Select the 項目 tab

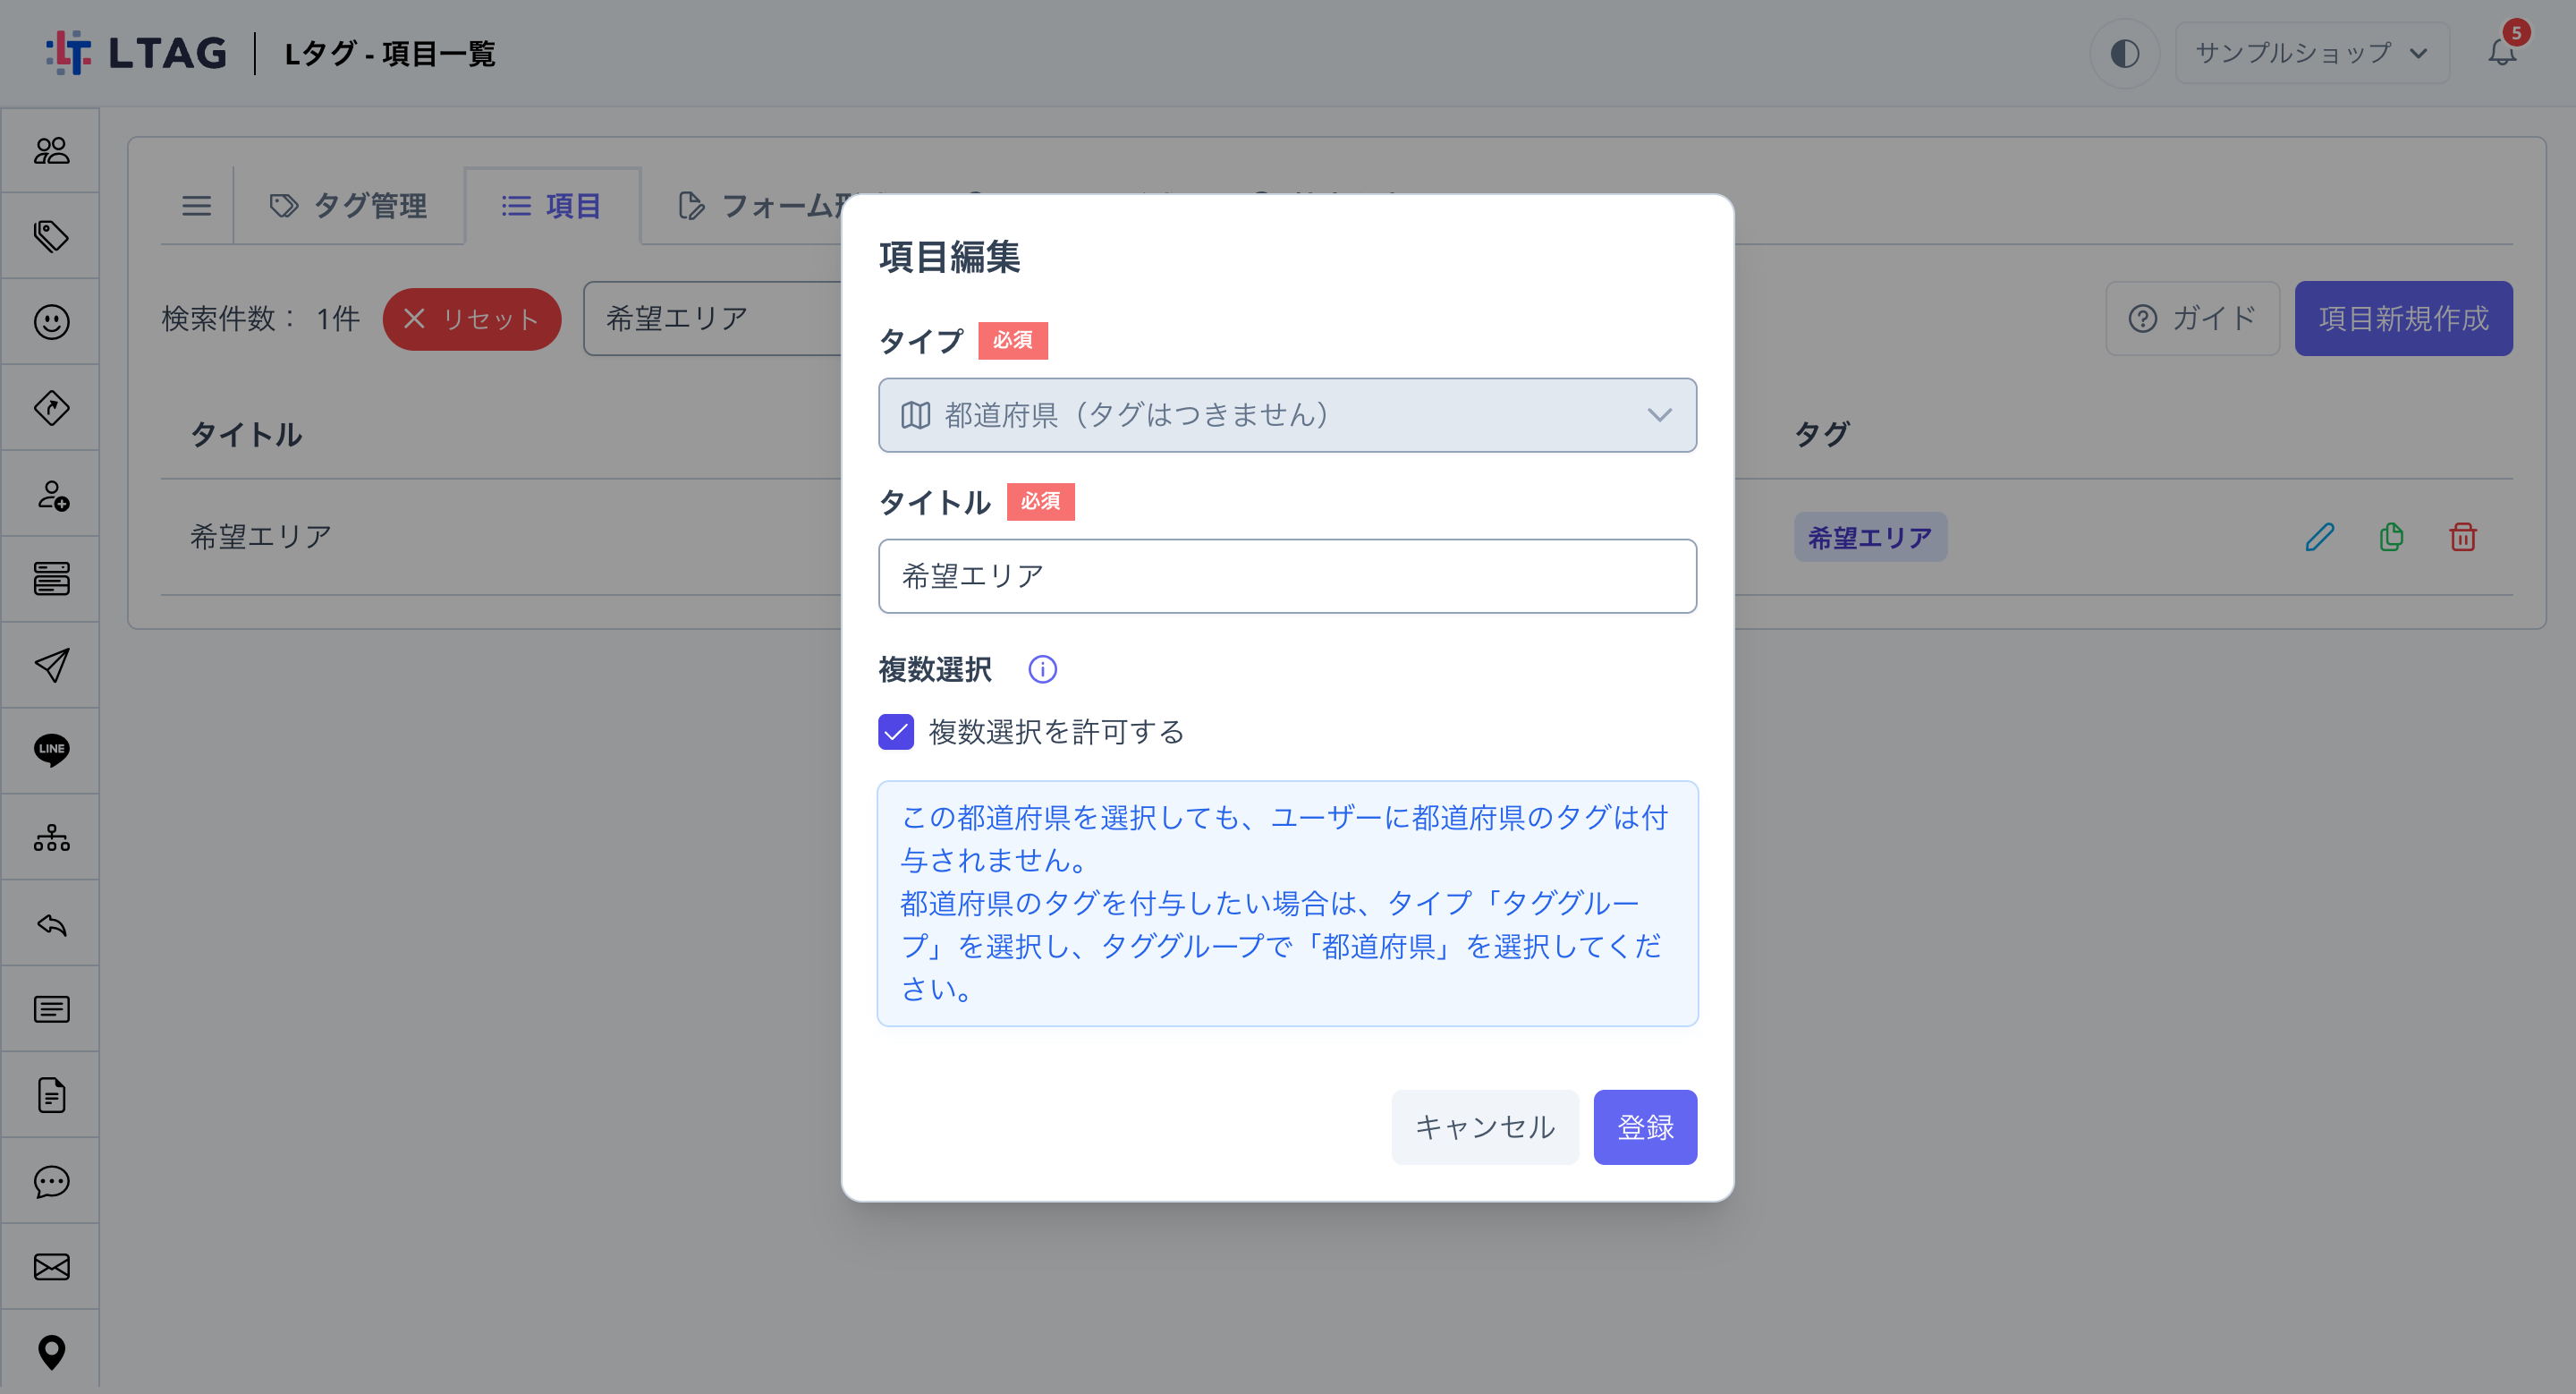click(x=551, y=206)
